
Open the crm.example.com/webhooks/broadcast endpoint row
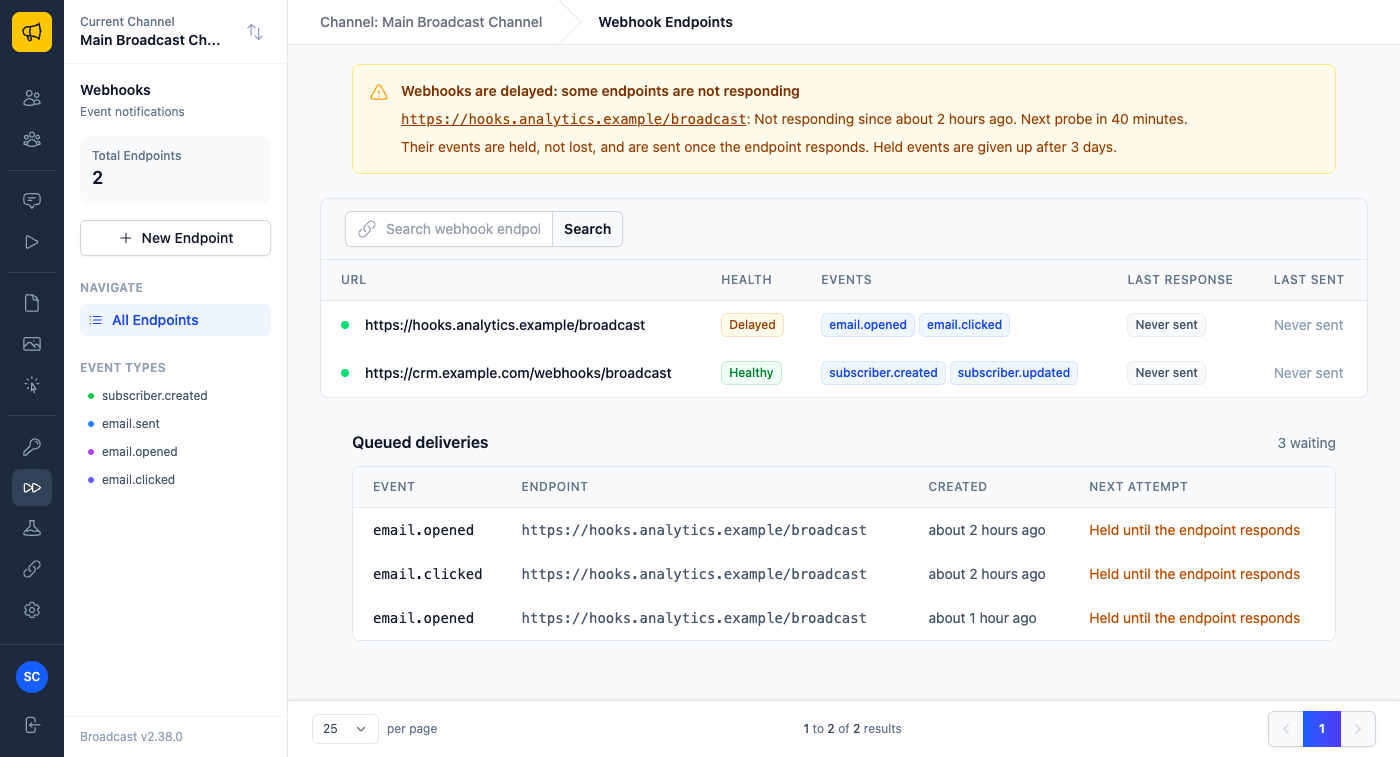click(844, 373)
